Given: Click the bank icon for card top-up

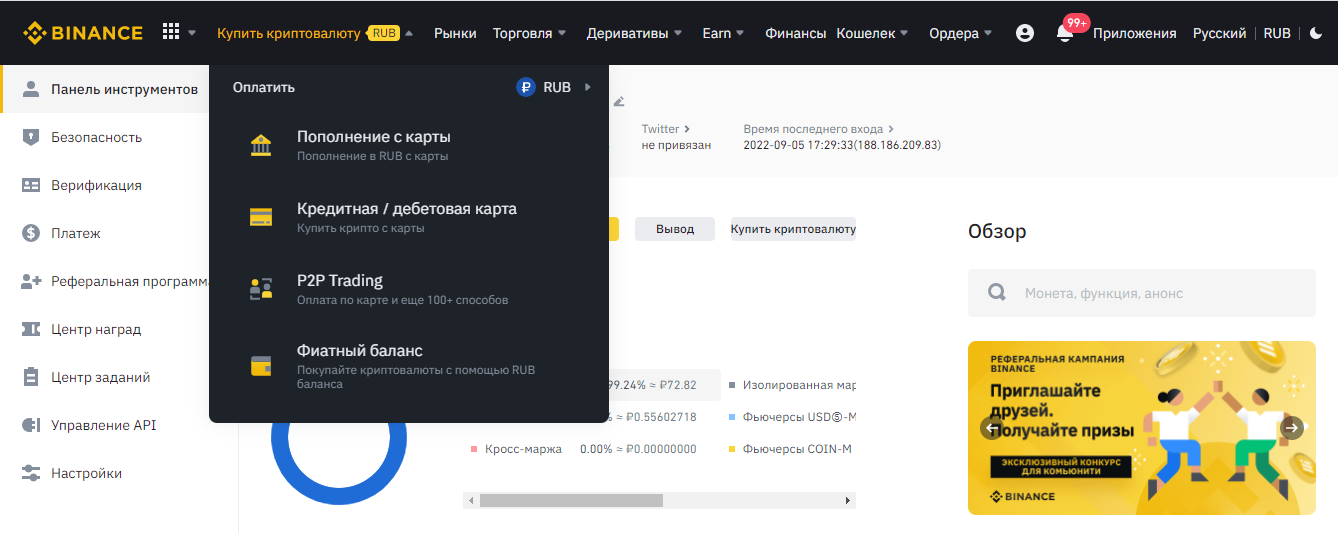Looking at the screenshot, I should point(261,146).
